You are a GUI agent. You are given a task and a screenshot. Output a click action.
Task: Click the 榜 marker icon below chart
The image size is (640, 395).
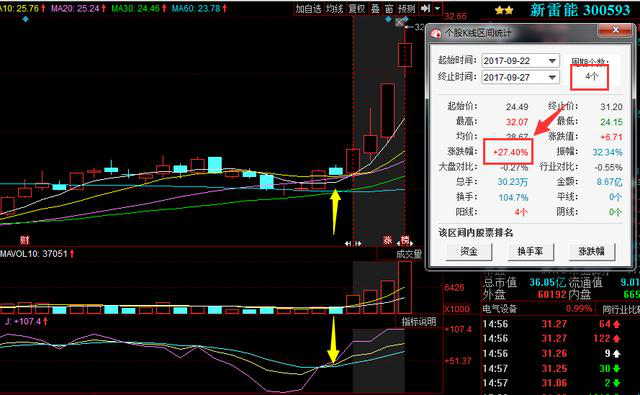click(x=404, y=240)
